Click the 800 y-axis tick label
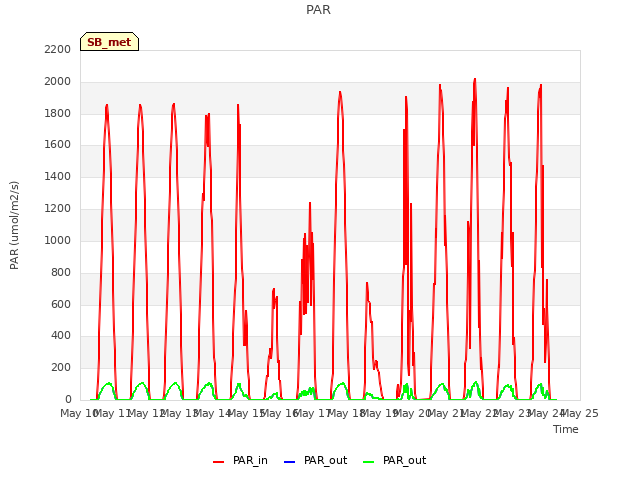The height and width of the screenshot is (480, 640). (61, 273)
